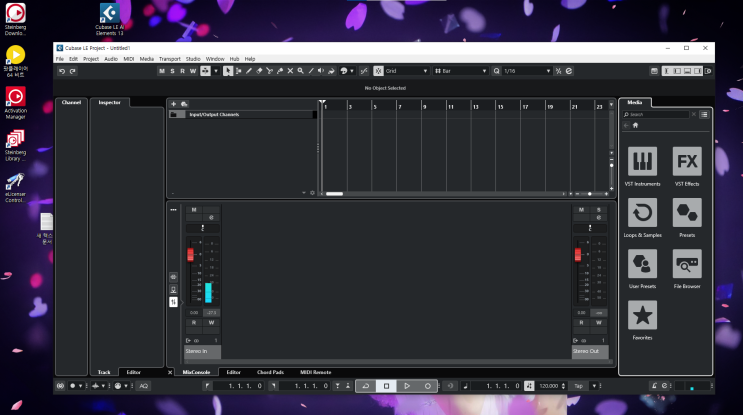Open the Presets media tile
Viewport: 743px width, 415px height.
coord(686,212)
